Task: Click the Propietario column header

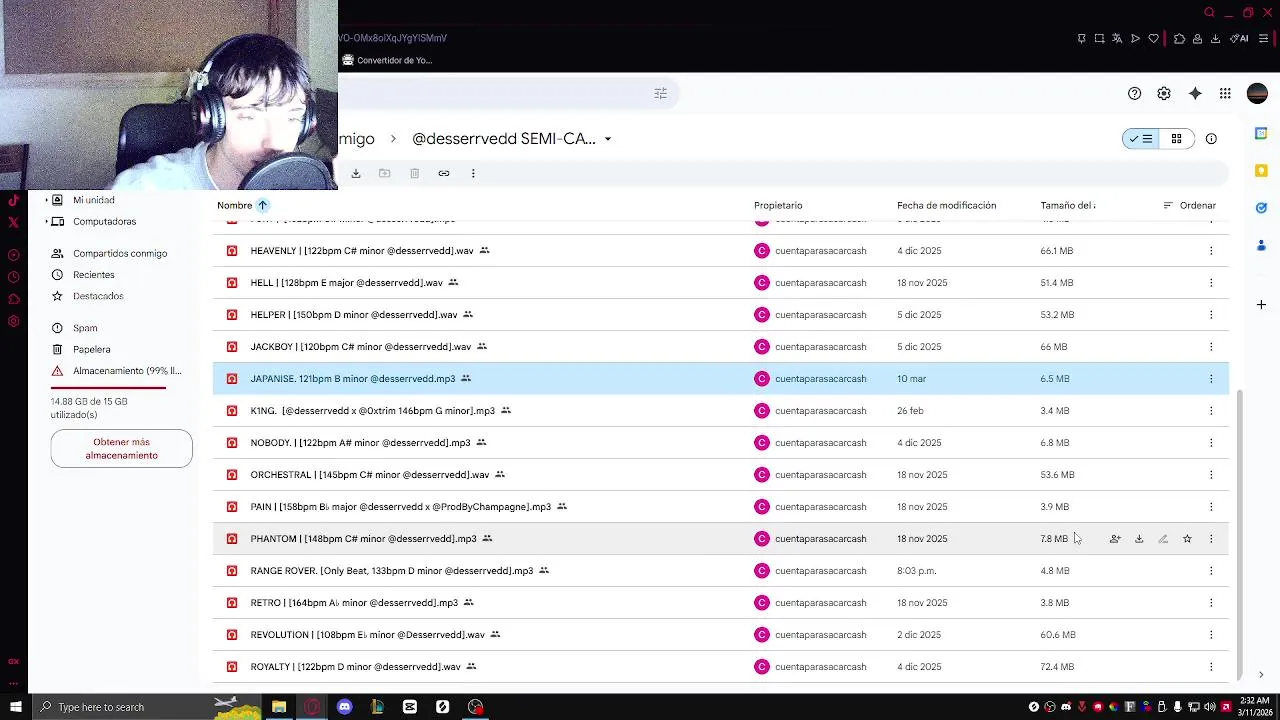Action: point(778,205)
